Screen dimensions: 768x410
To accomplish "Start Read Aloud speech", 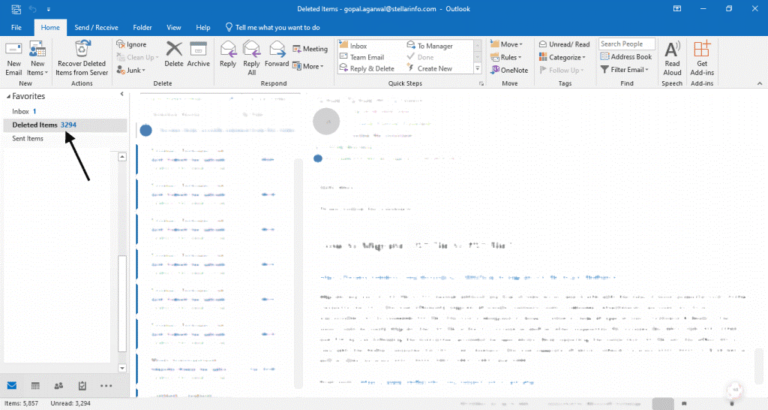I will click(x=672, y=58).
